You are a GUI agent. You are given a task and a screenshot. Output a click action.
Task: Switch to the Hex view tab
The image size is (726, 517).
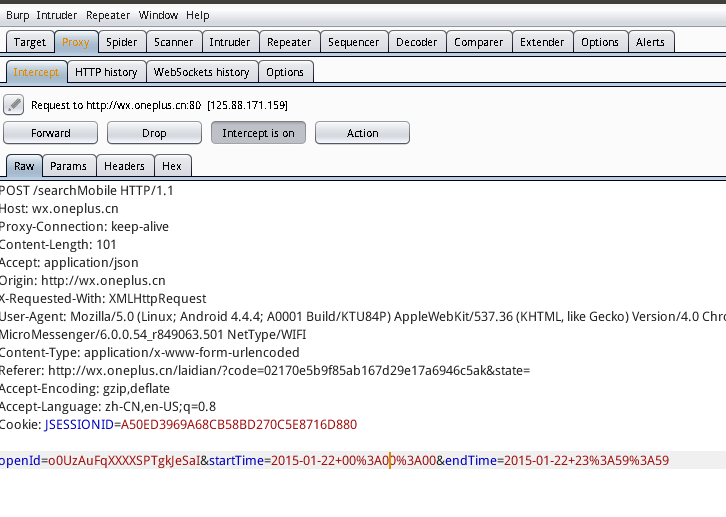point(172,166)
